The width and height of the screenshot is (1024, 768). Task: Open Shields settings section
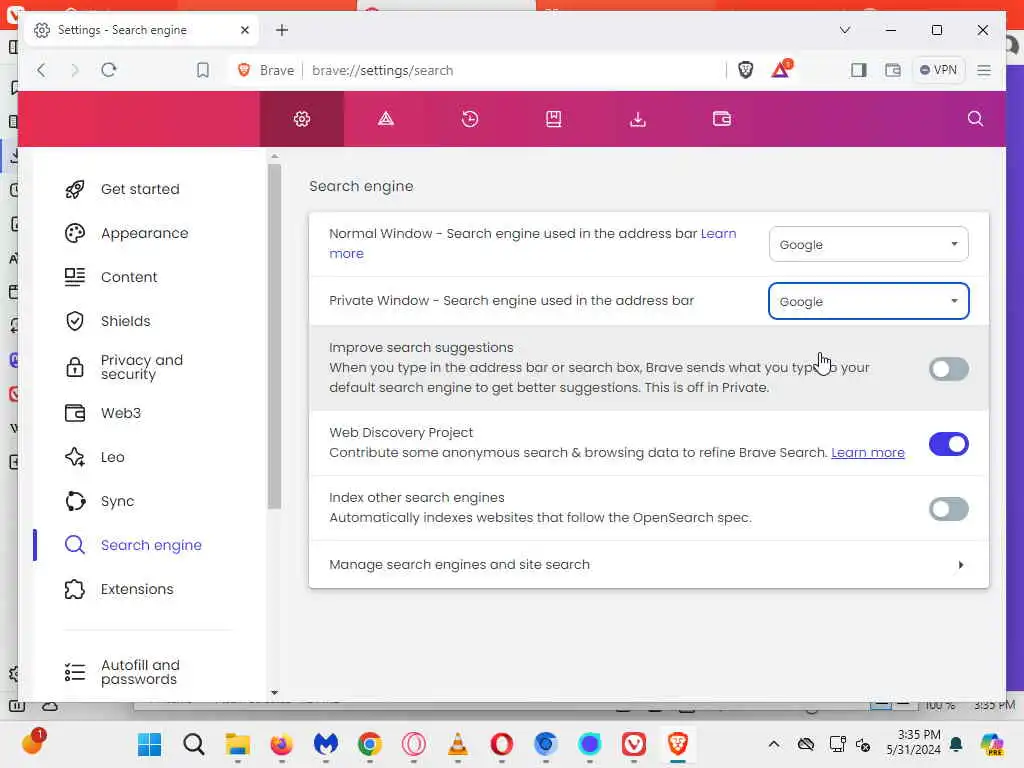125,321
